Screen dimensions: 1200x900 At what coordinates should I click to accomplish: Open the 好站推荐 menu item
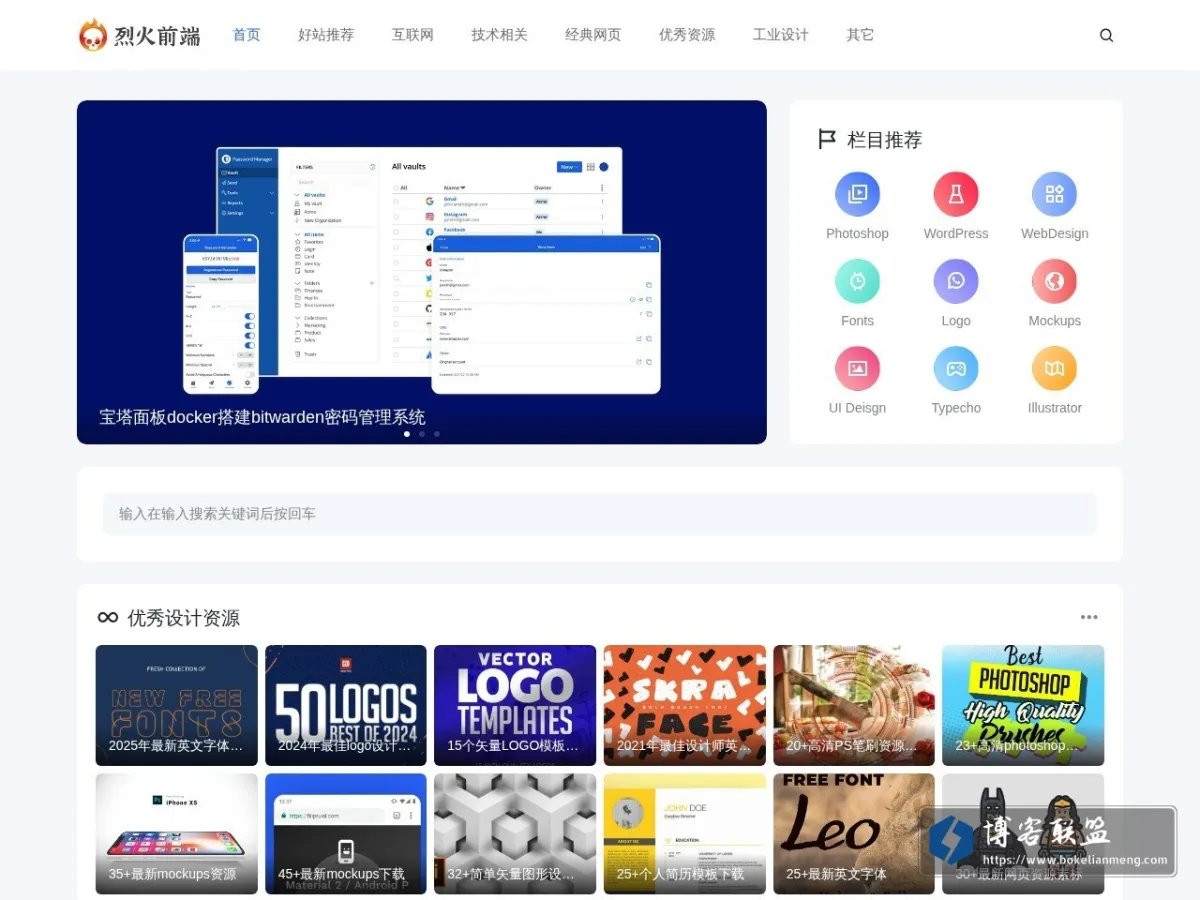click(326, 35)
